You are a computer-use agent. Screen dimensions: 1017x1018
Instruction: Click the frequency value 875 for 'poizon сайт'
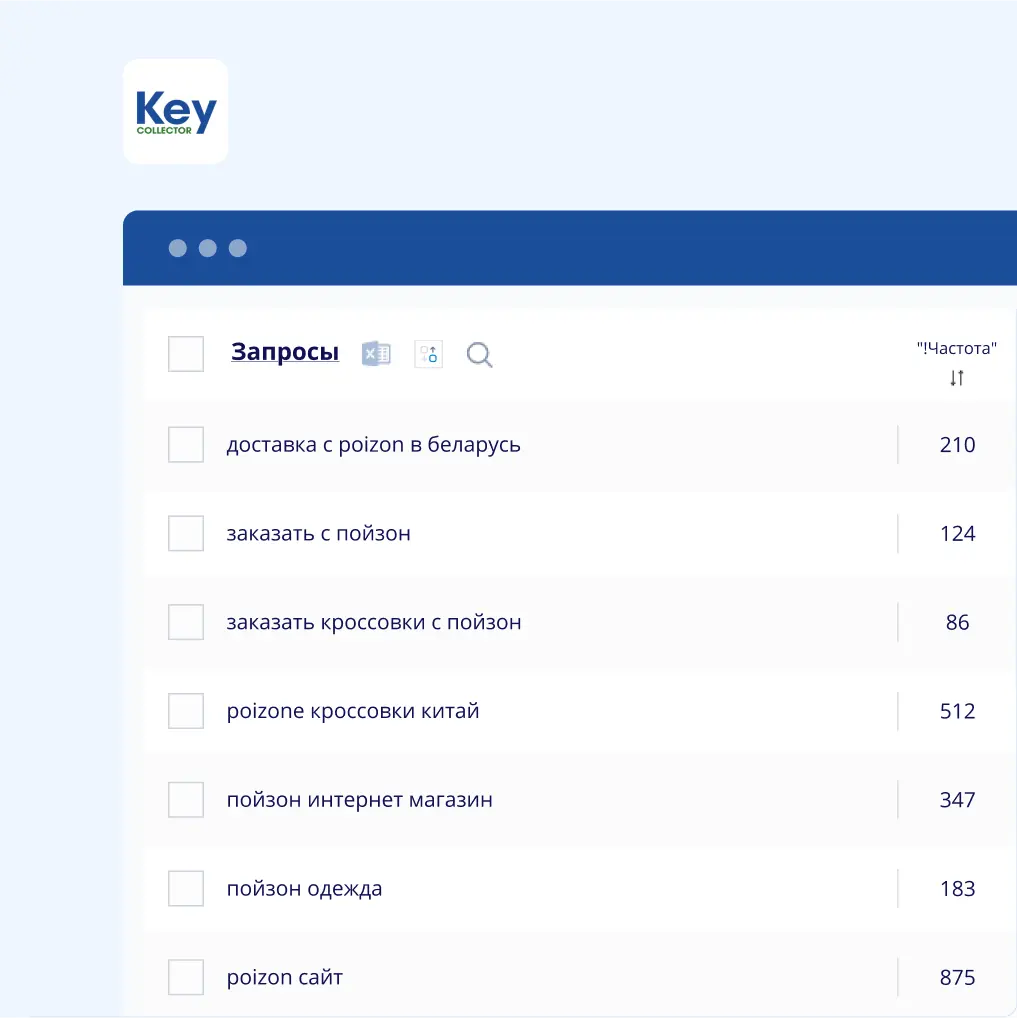click(957, 977)
